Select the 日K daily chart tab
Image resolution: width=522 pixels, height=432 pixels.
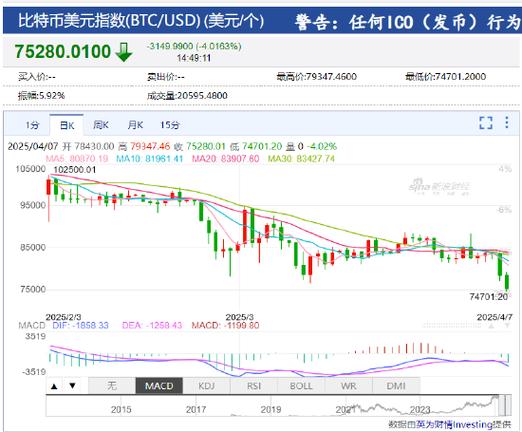click(x=67, y=125)
